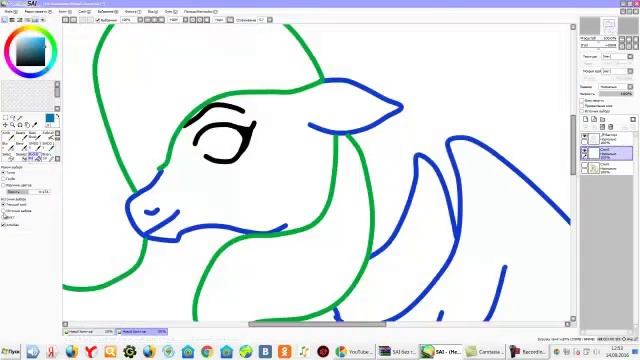Toggle visibility eye of top linework layer
The width and height of the screenshot is (640, 360).
pyautogui.click(x=584, y=136)
